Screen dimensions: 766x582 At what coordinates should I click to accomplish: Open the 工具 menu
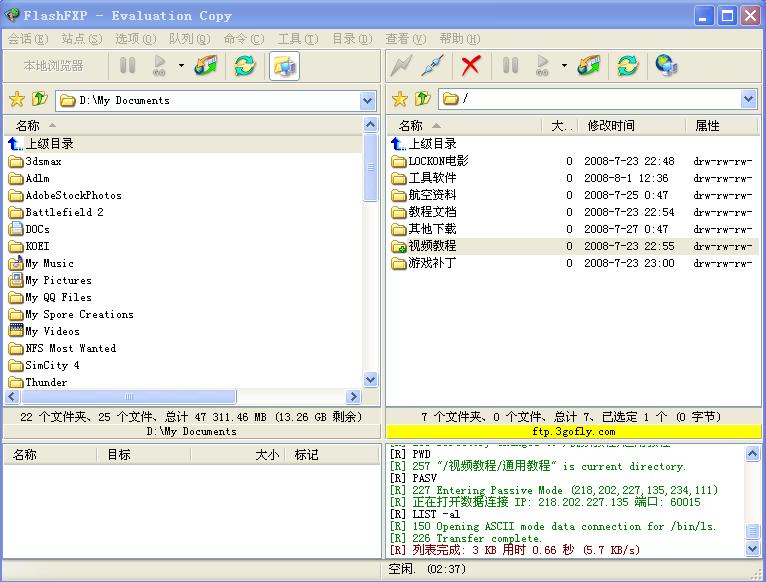[x=298, y=39]
